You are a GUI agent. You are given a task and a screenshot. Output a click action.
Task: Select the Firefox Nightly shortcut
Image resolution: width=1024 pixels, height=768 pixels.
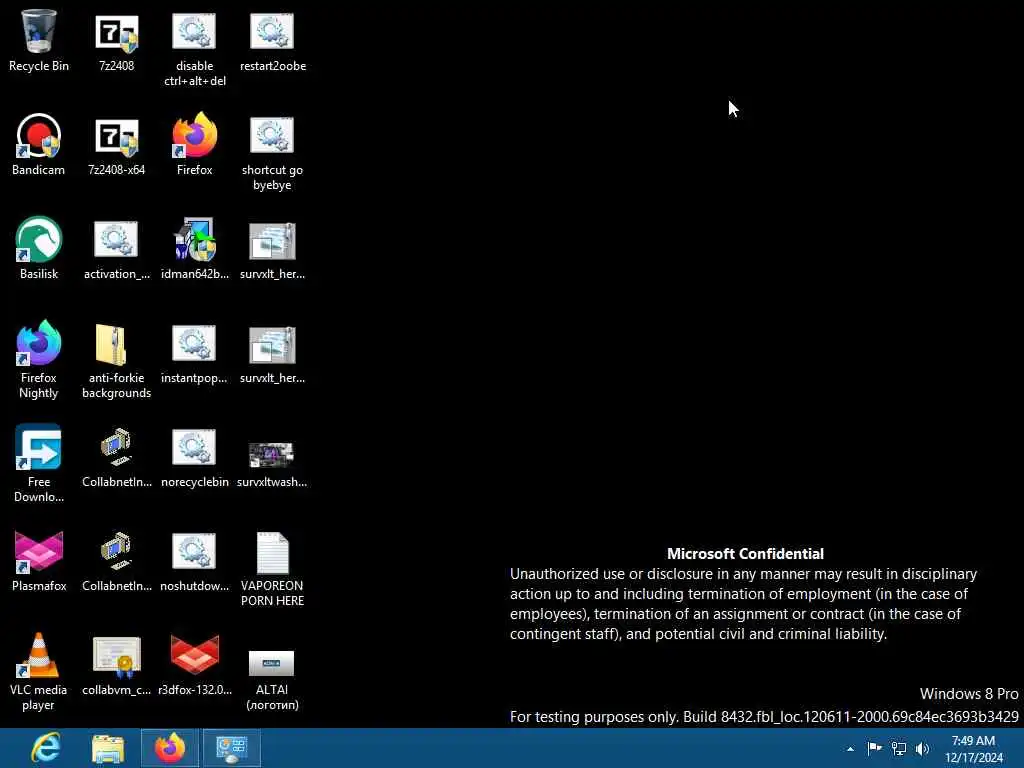[39, 360]
